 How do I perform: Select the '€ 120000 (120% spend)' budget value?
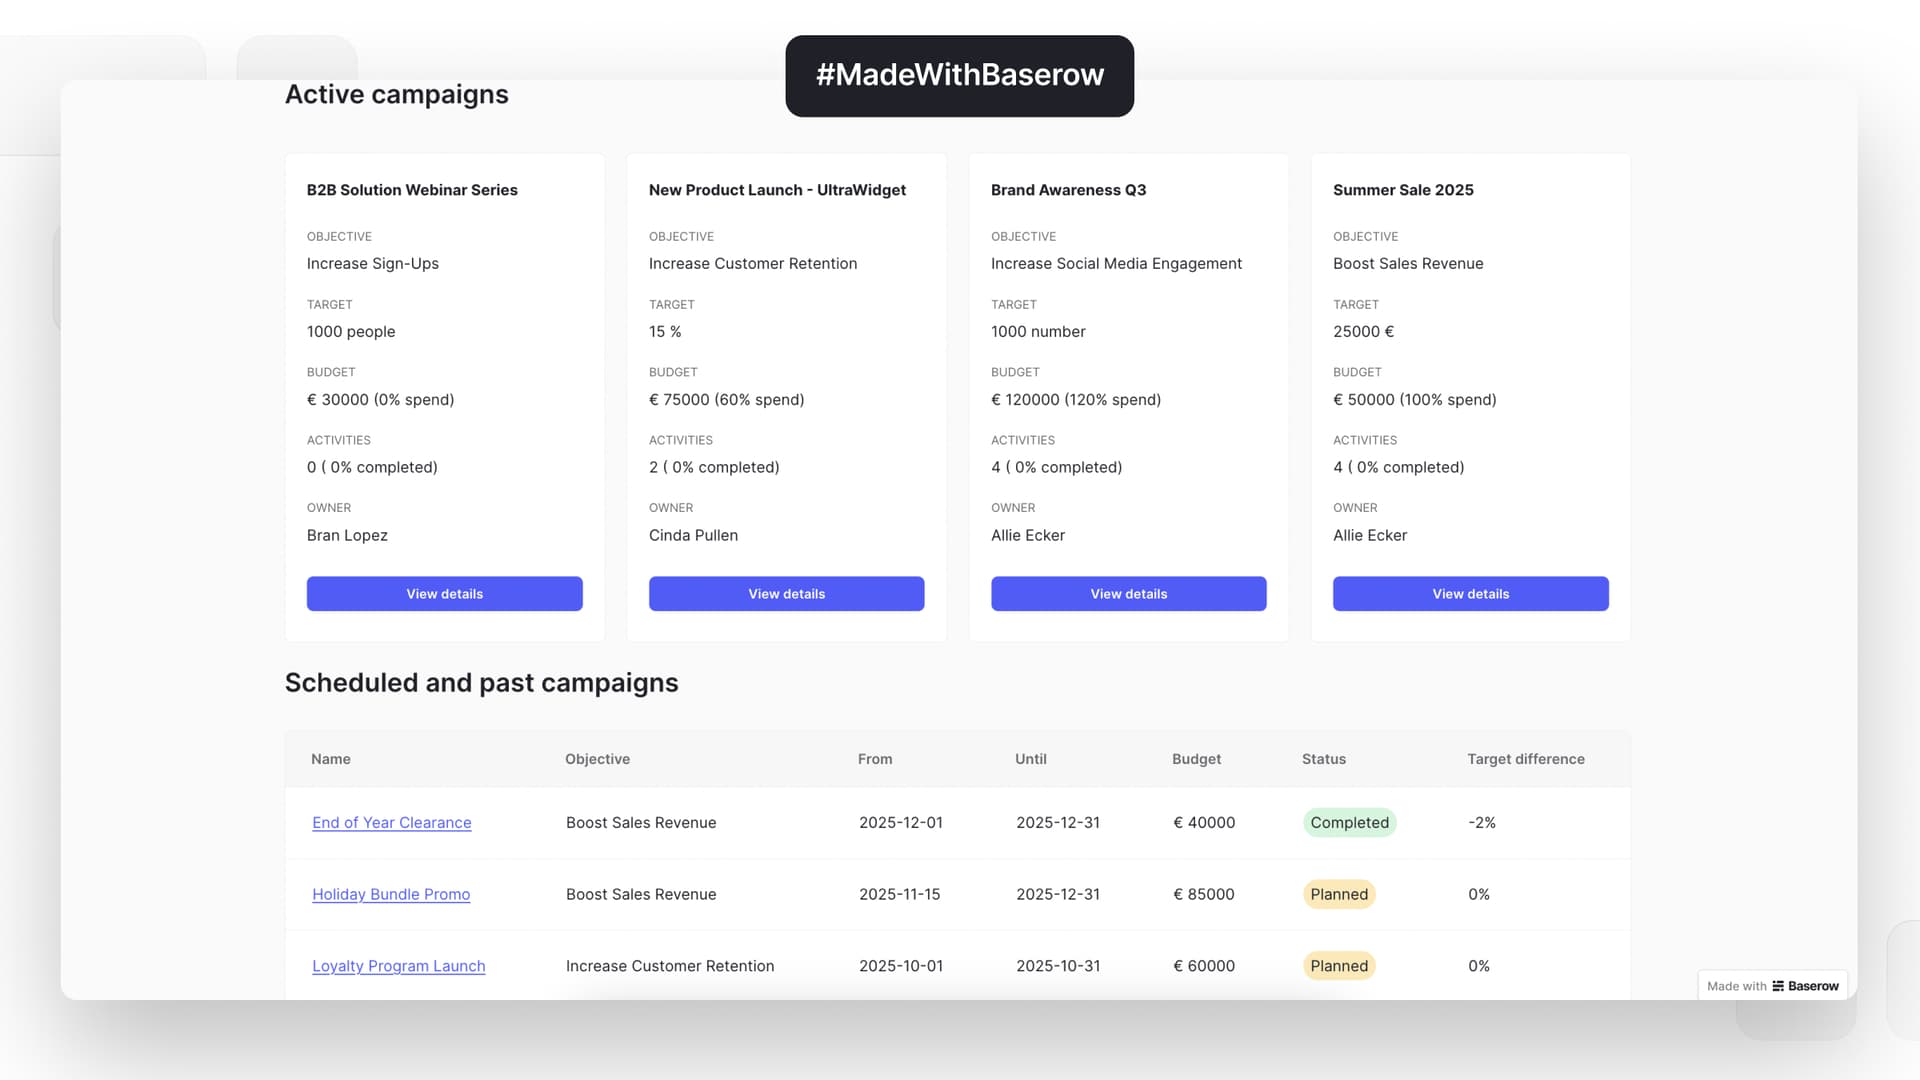1075,399
